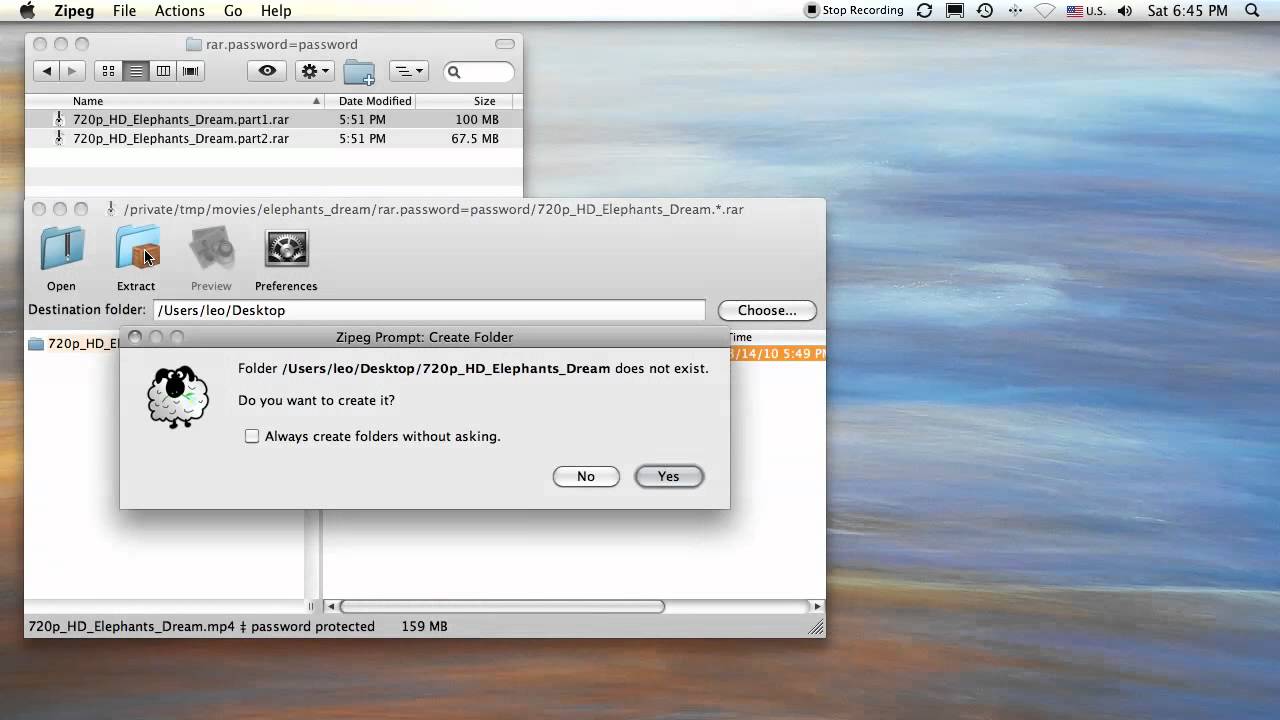
Task: Click the volume icon in menu bar
Action: click(1125, 11)
